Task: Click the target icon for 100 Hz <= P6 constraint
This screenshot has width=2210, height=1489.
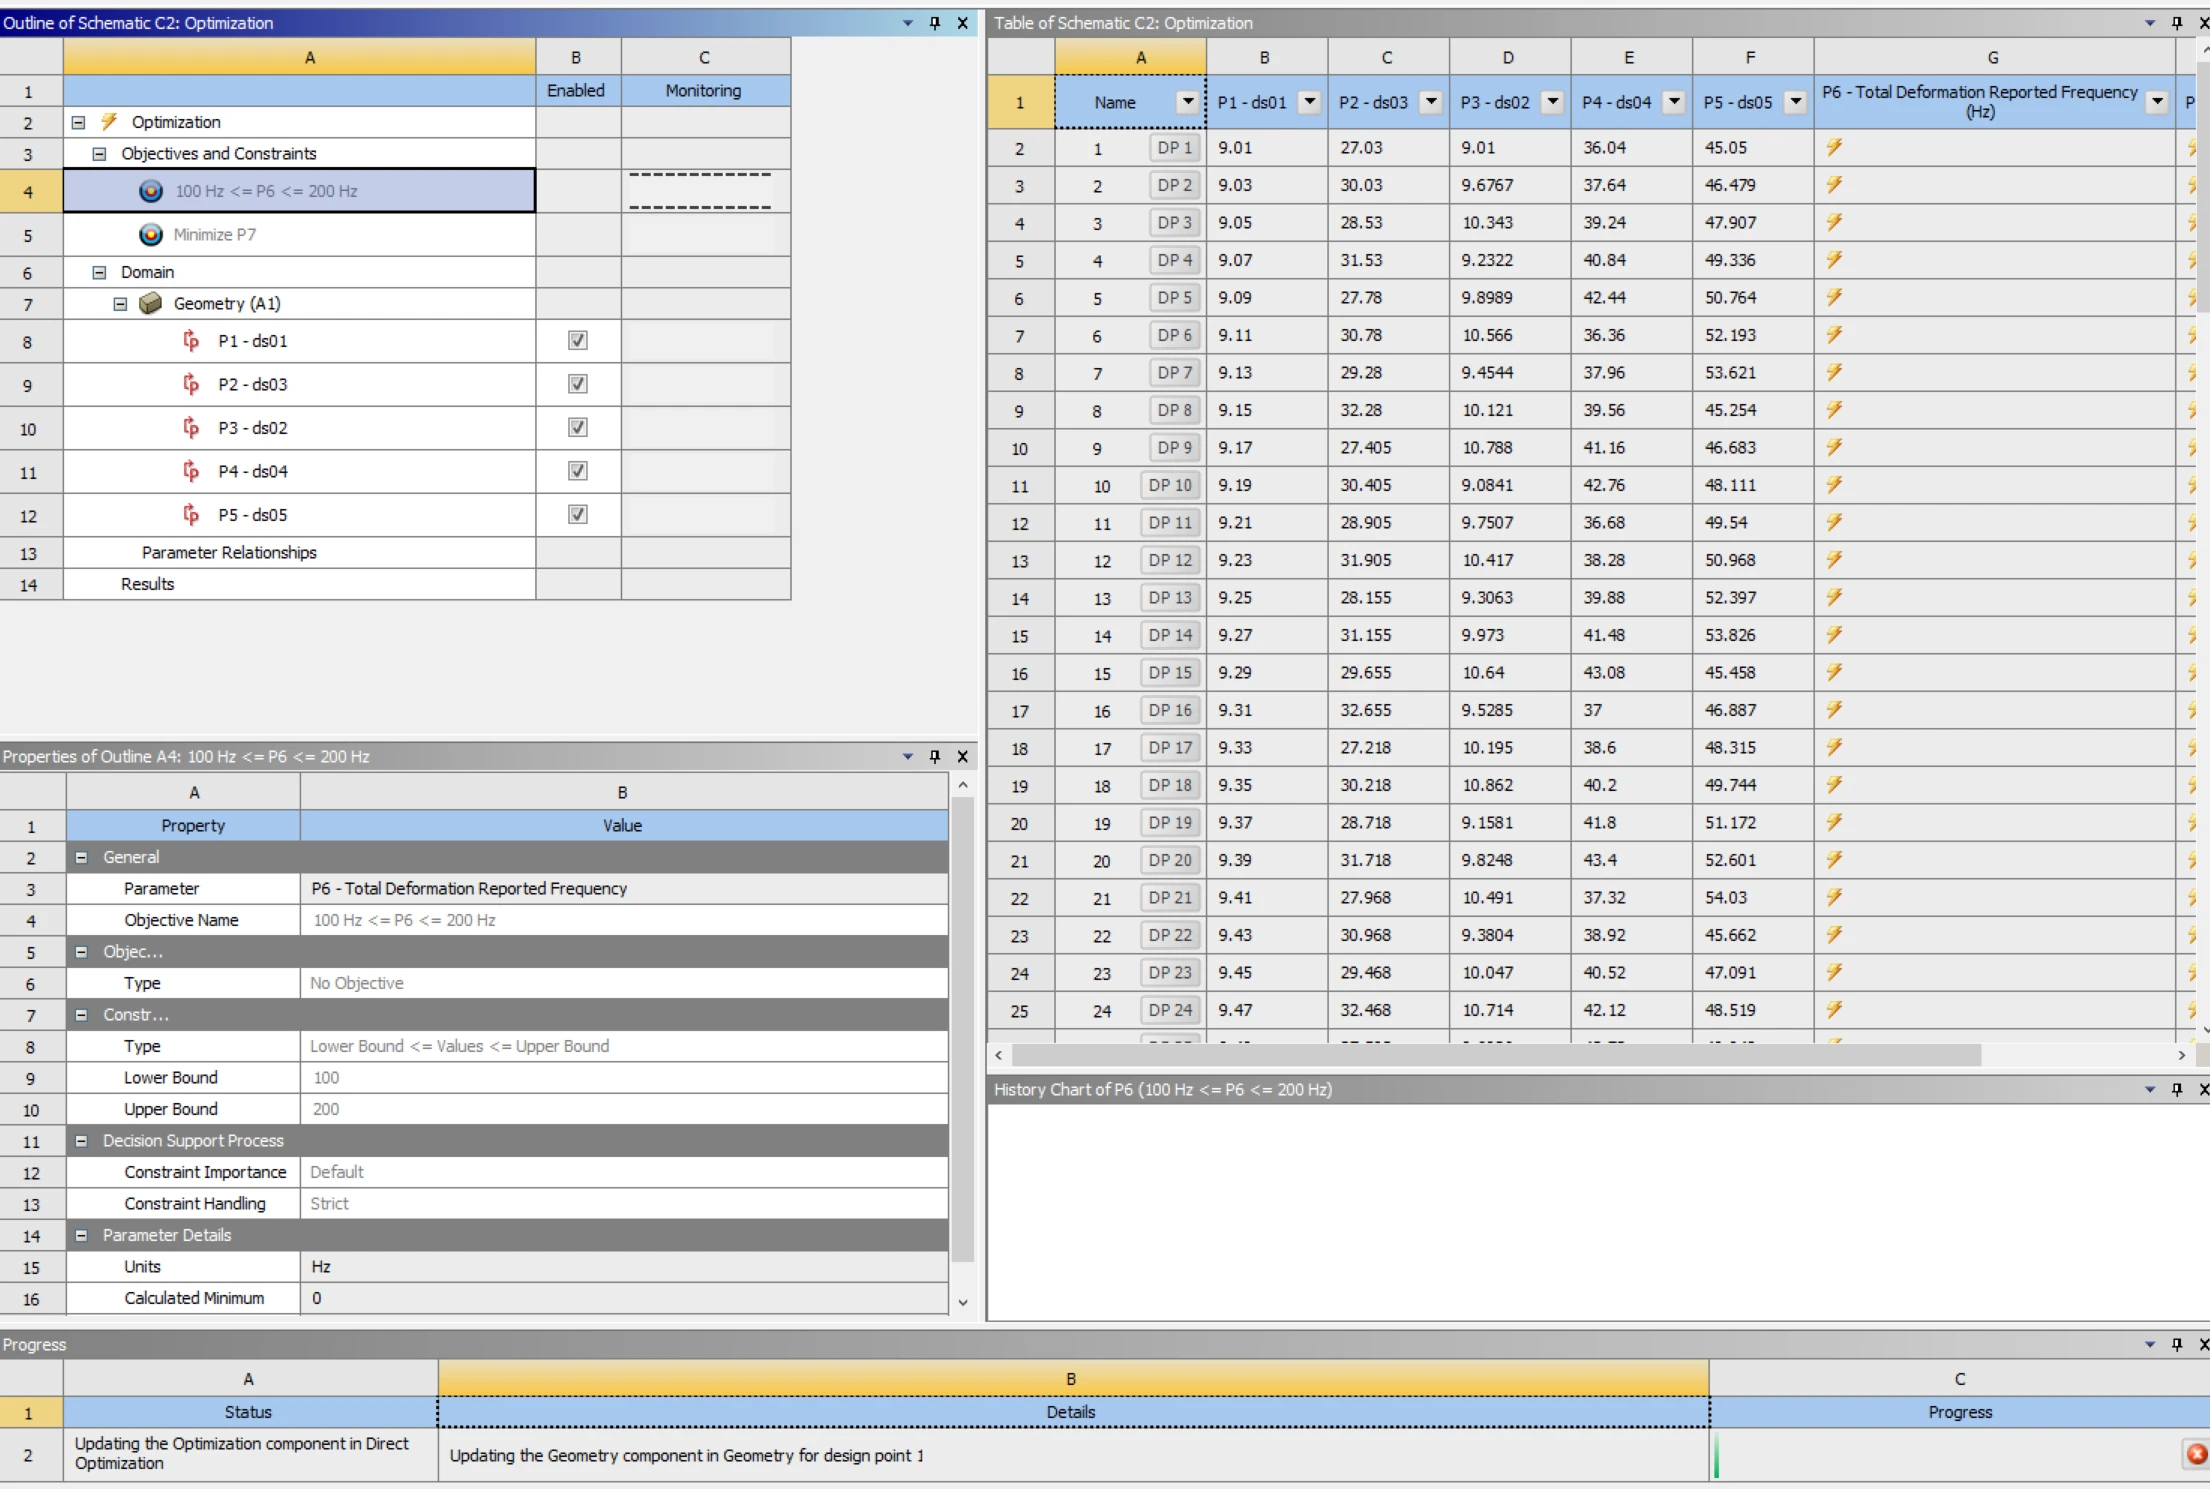Action: pyautogui.click(x=151, y=190)
